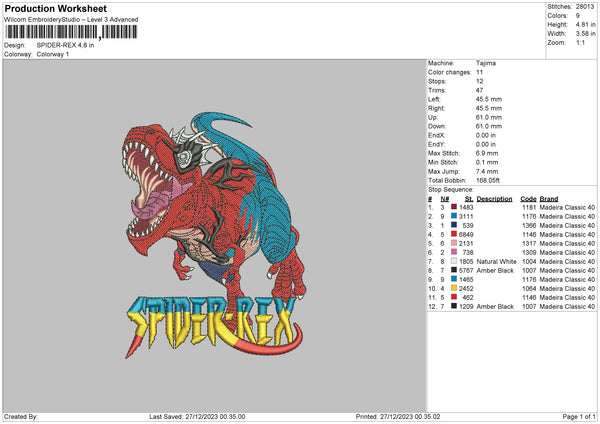Select the Max Stitch value 6.9 mm
This screenshot has width=600, height=424.
487,153
